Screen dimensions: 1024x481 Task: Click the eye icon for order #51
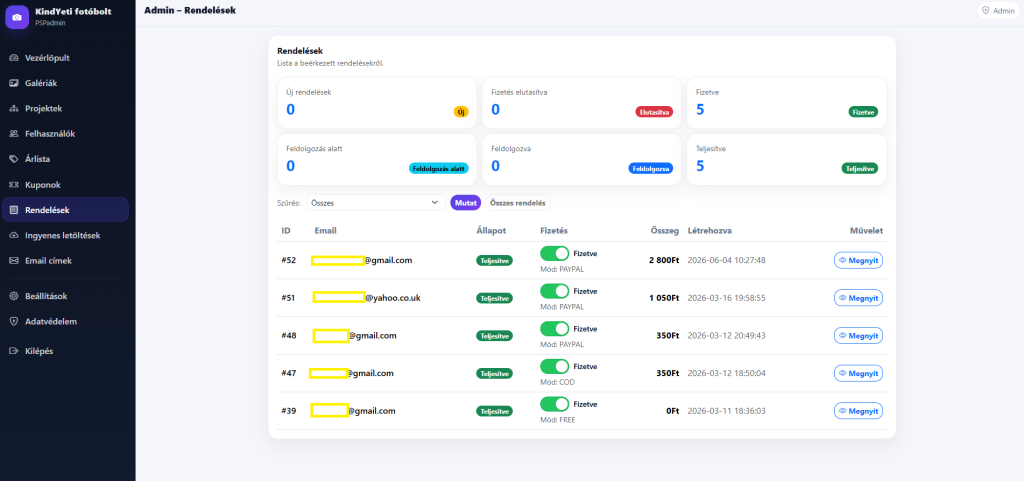843,298
